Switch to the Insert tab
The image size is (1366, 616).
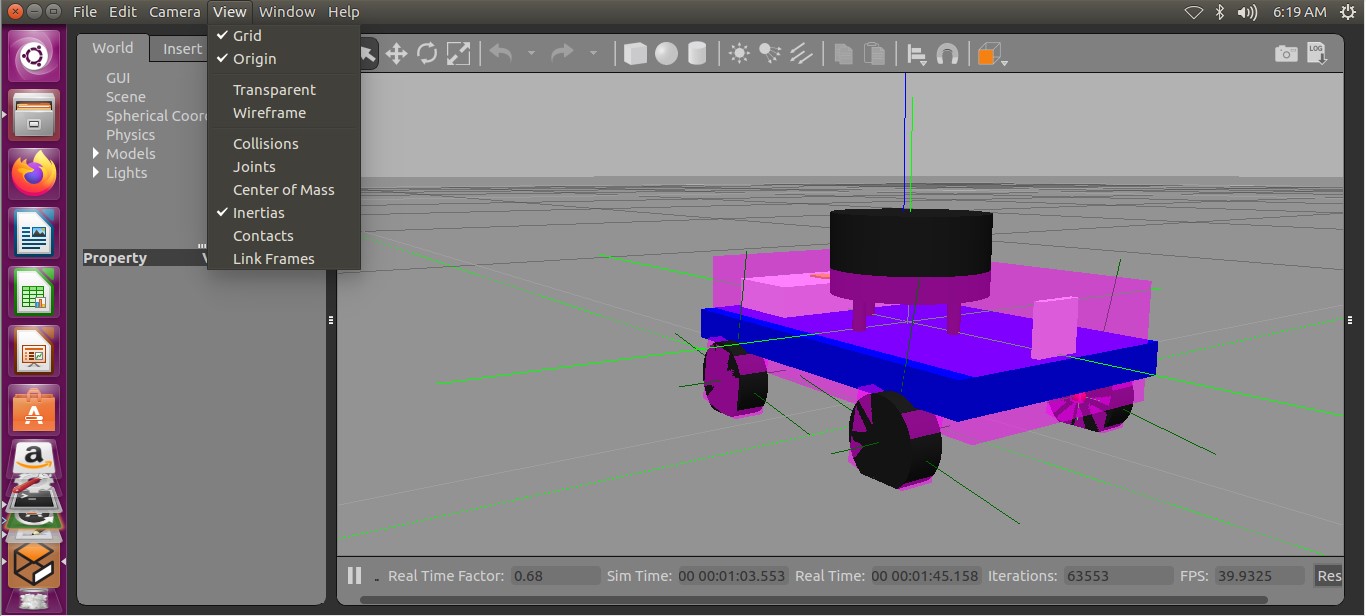[x=182, y=49]
